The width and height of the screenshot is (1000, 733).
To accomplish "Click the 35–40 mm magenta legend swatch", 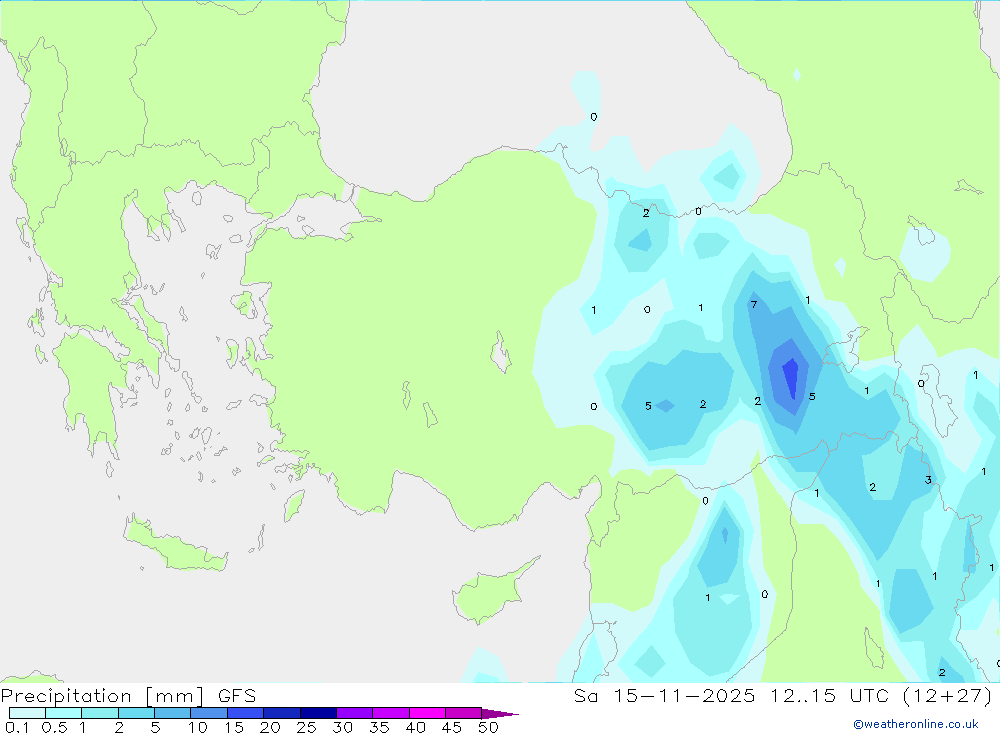I will [x=391, y=713].
